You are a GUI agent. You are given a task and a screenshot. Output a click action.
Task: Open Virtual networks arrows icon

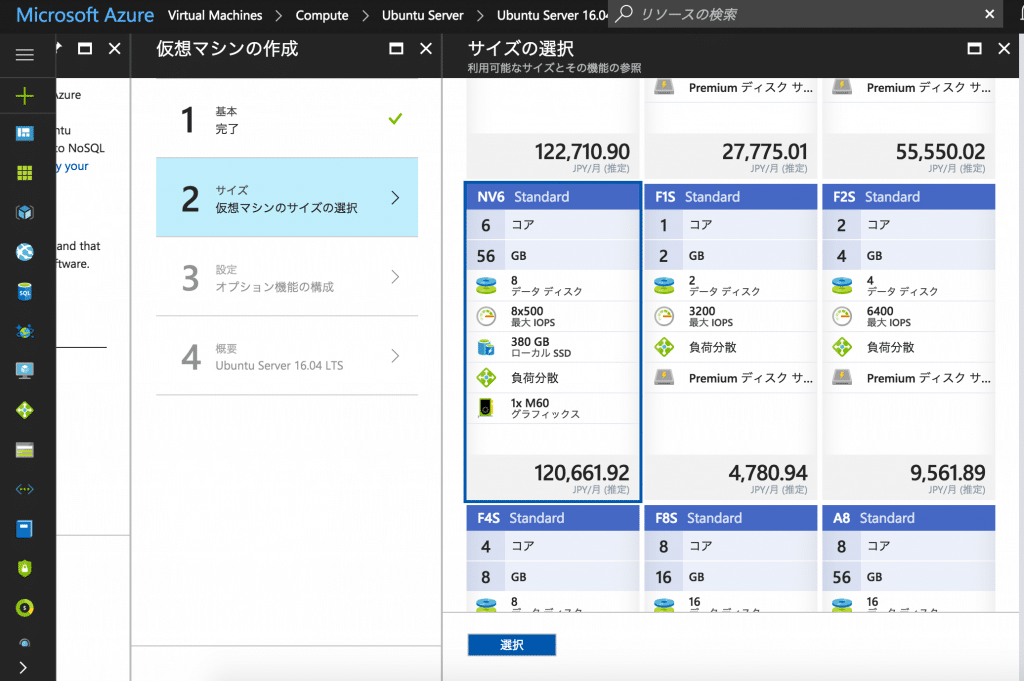coord(24,489)
